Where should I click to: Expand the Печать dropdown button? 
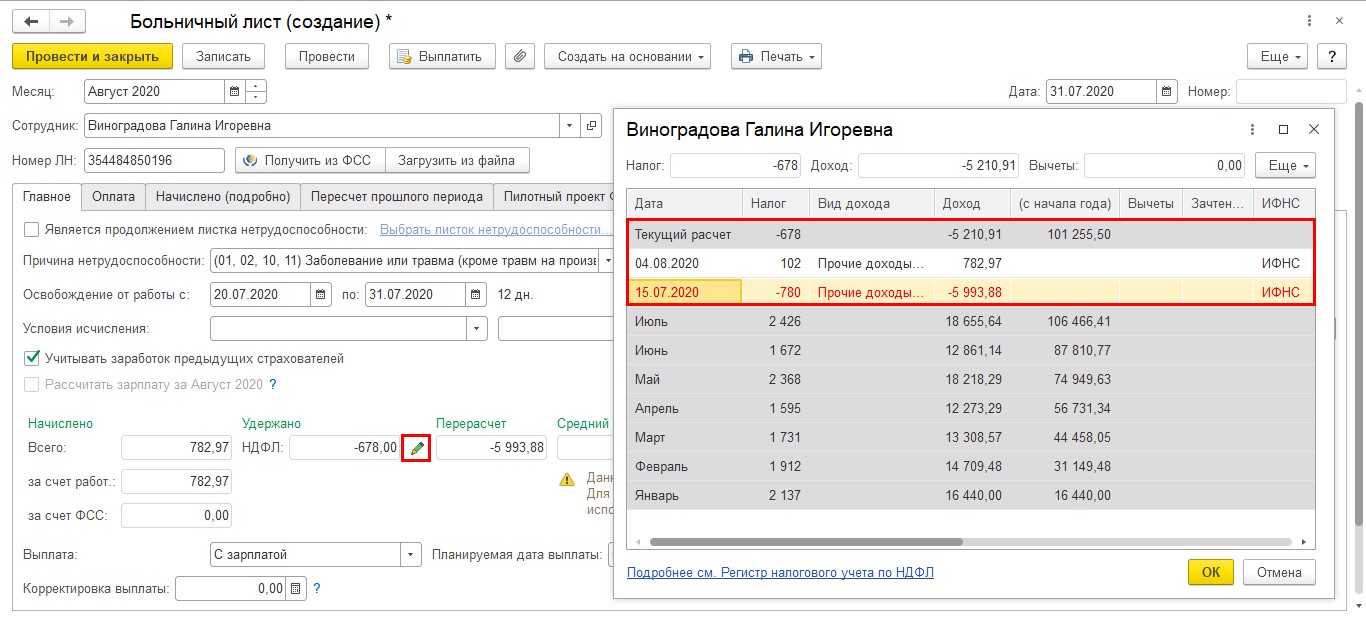pyautogui.click(x=776, y=56)
